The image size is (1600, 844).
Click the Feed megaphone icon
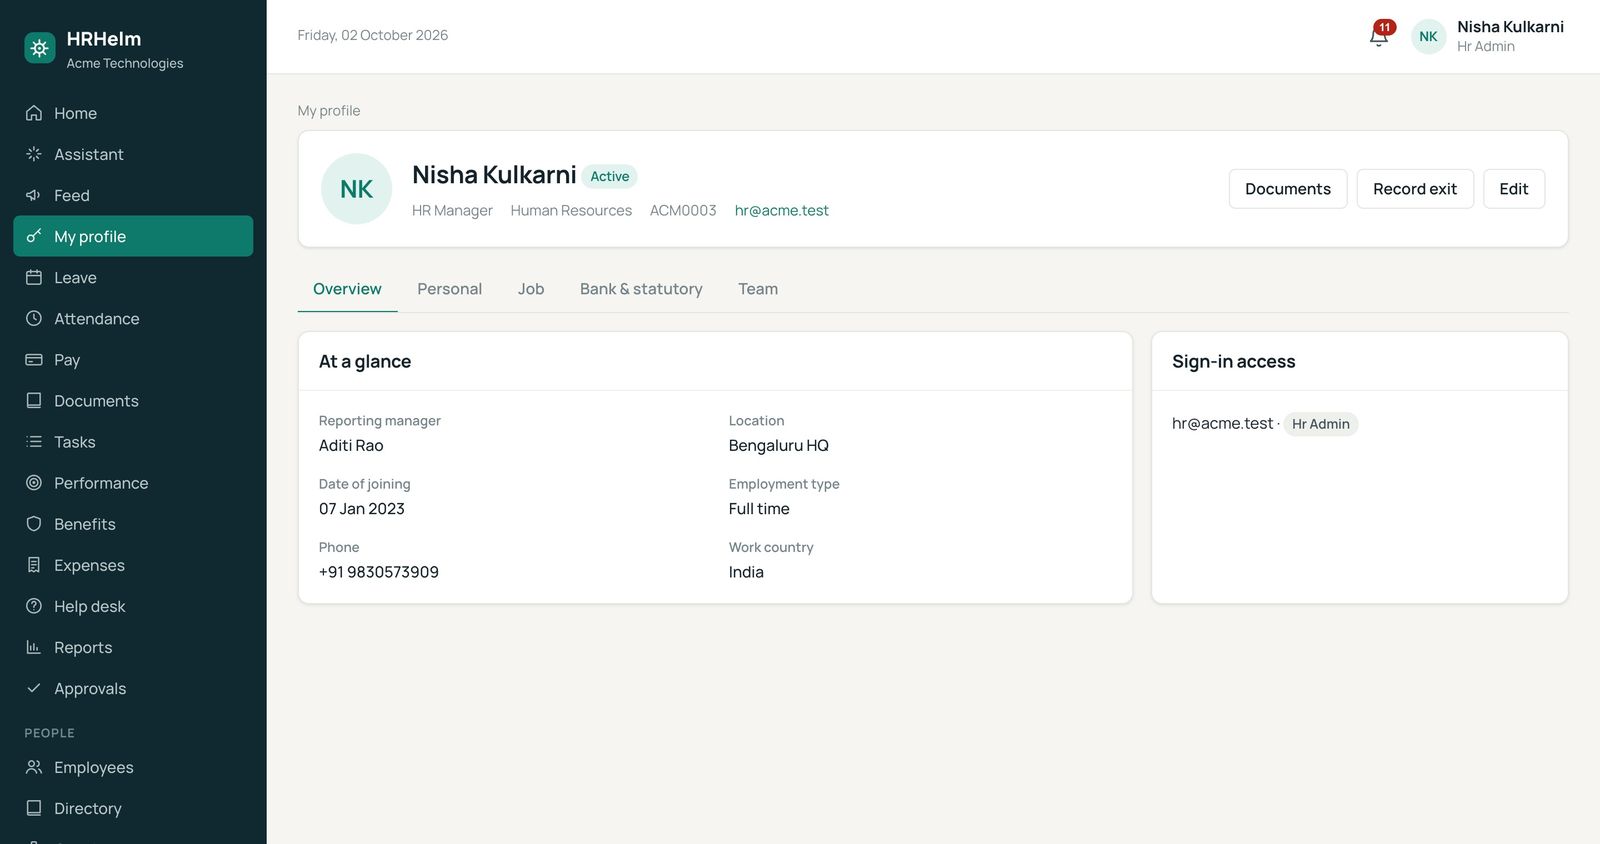(34, 195)
